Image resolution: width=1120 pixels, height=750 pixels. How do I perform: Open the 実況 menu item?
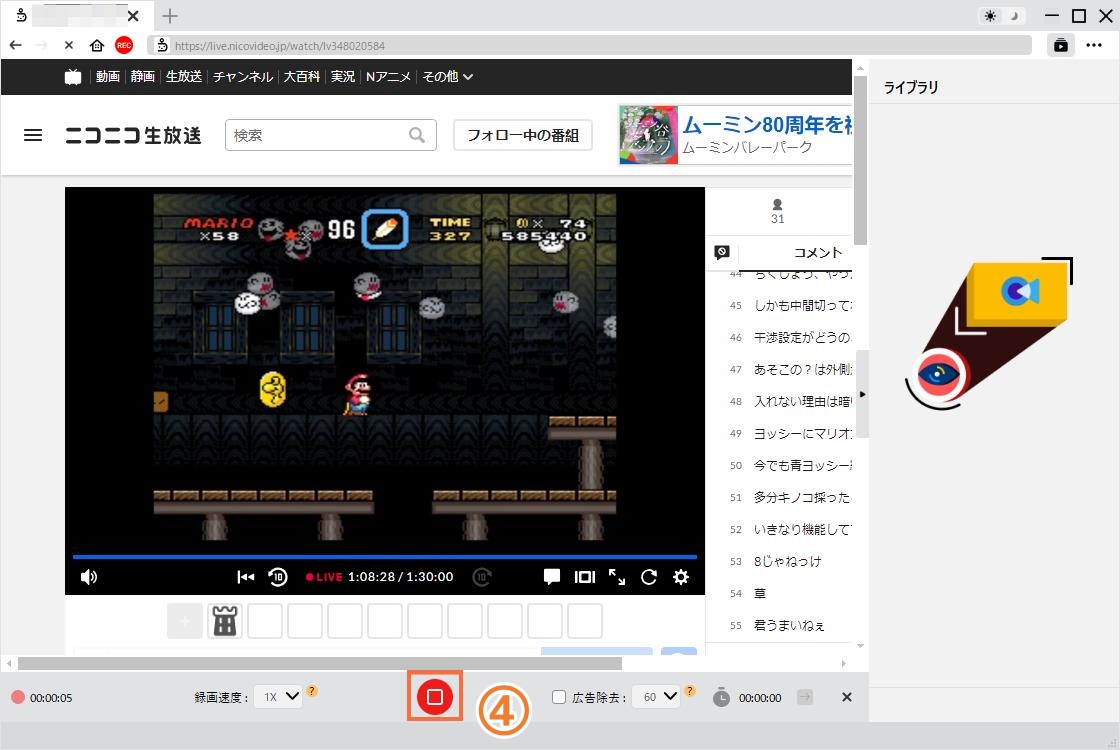343,76
